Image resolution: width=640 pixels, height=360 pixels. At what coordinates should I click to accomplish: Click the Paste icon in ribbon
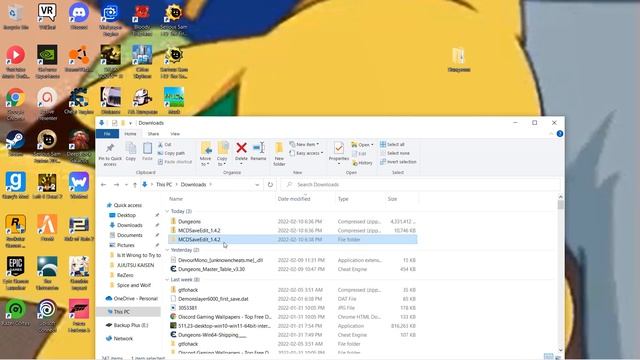coord(147,151)
